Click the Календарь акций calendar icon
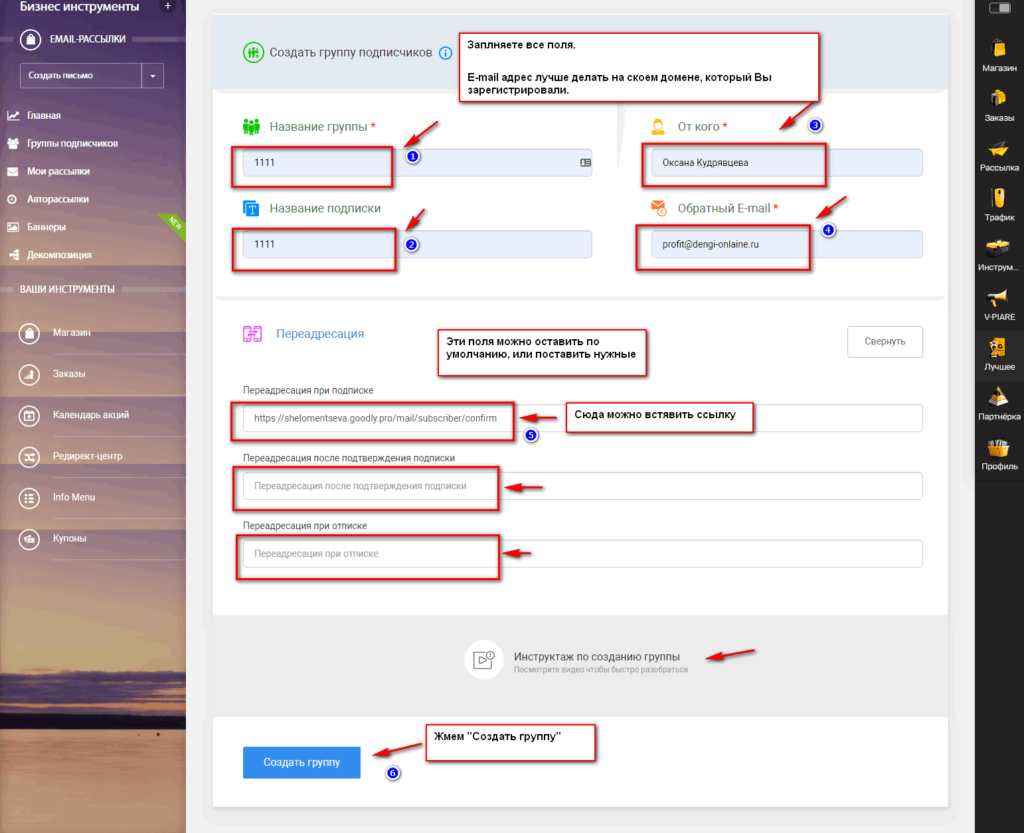Viewport: 1024px width, 833px height. tap(29, 415)
